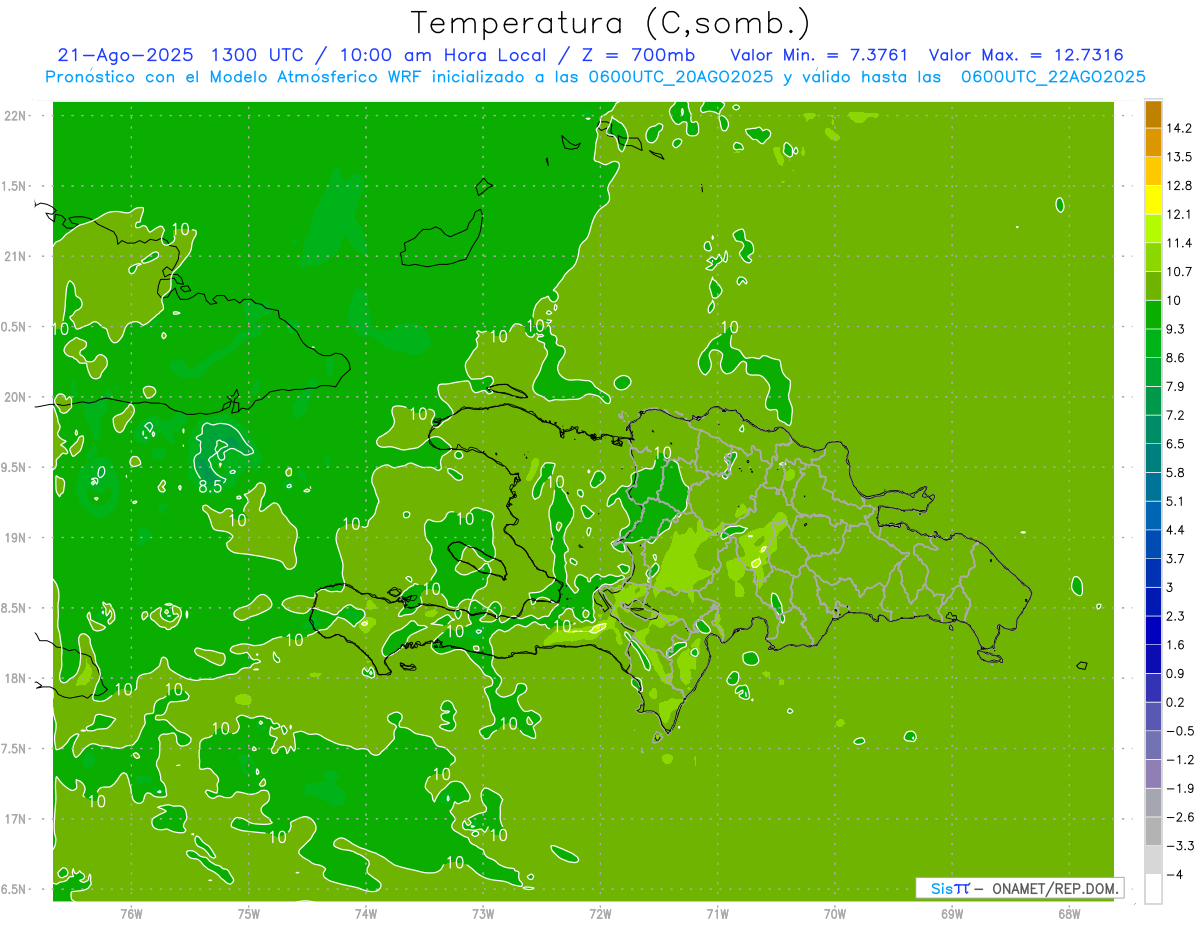Viewport: 1200px width, 927px height.
Task: Click the "-1.2" colorbar label
Action: click(x=1180, y=760)
